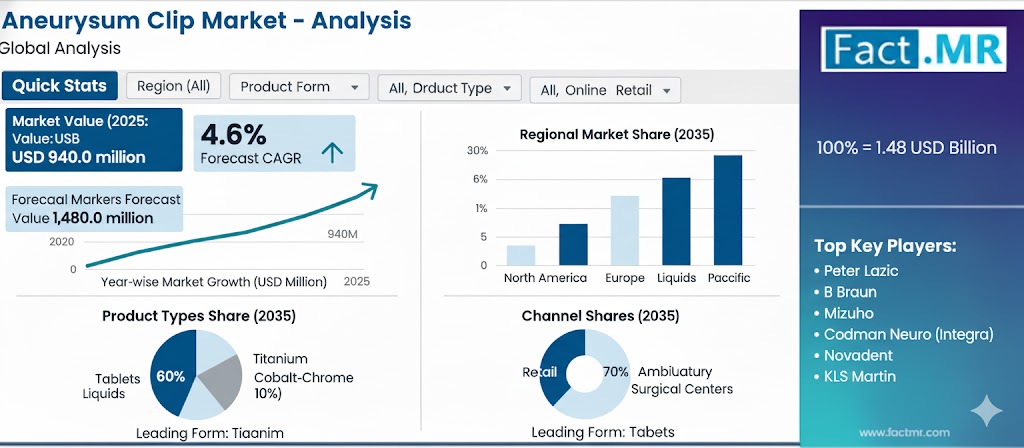Click the sparkle star icon bottom right
1024x448 pixels.
pos(986,410)
